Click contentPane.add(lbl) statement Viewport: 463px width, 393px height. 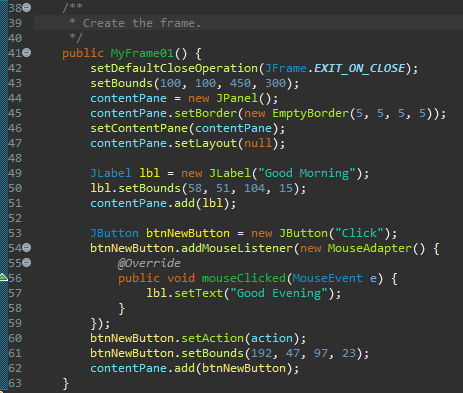(x=163, y=203)
